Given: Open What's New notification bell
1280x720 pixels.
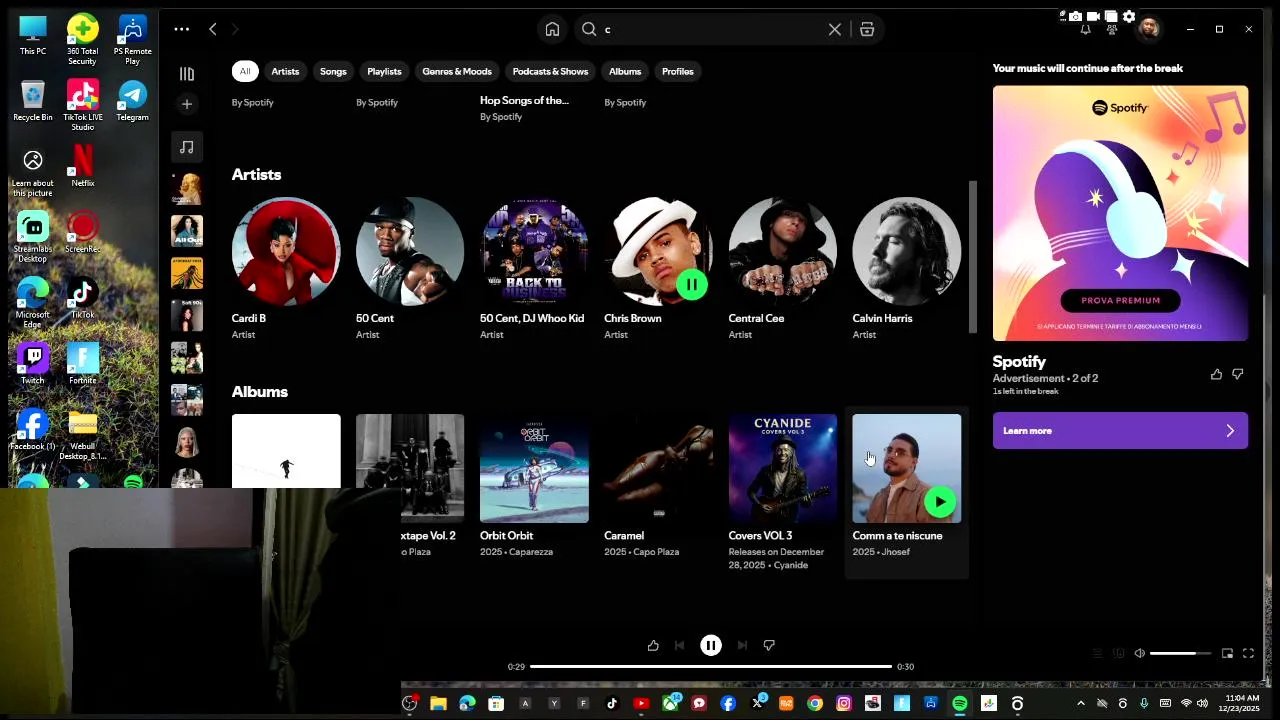Looking at the screenshot, I should coord(1085,30).
